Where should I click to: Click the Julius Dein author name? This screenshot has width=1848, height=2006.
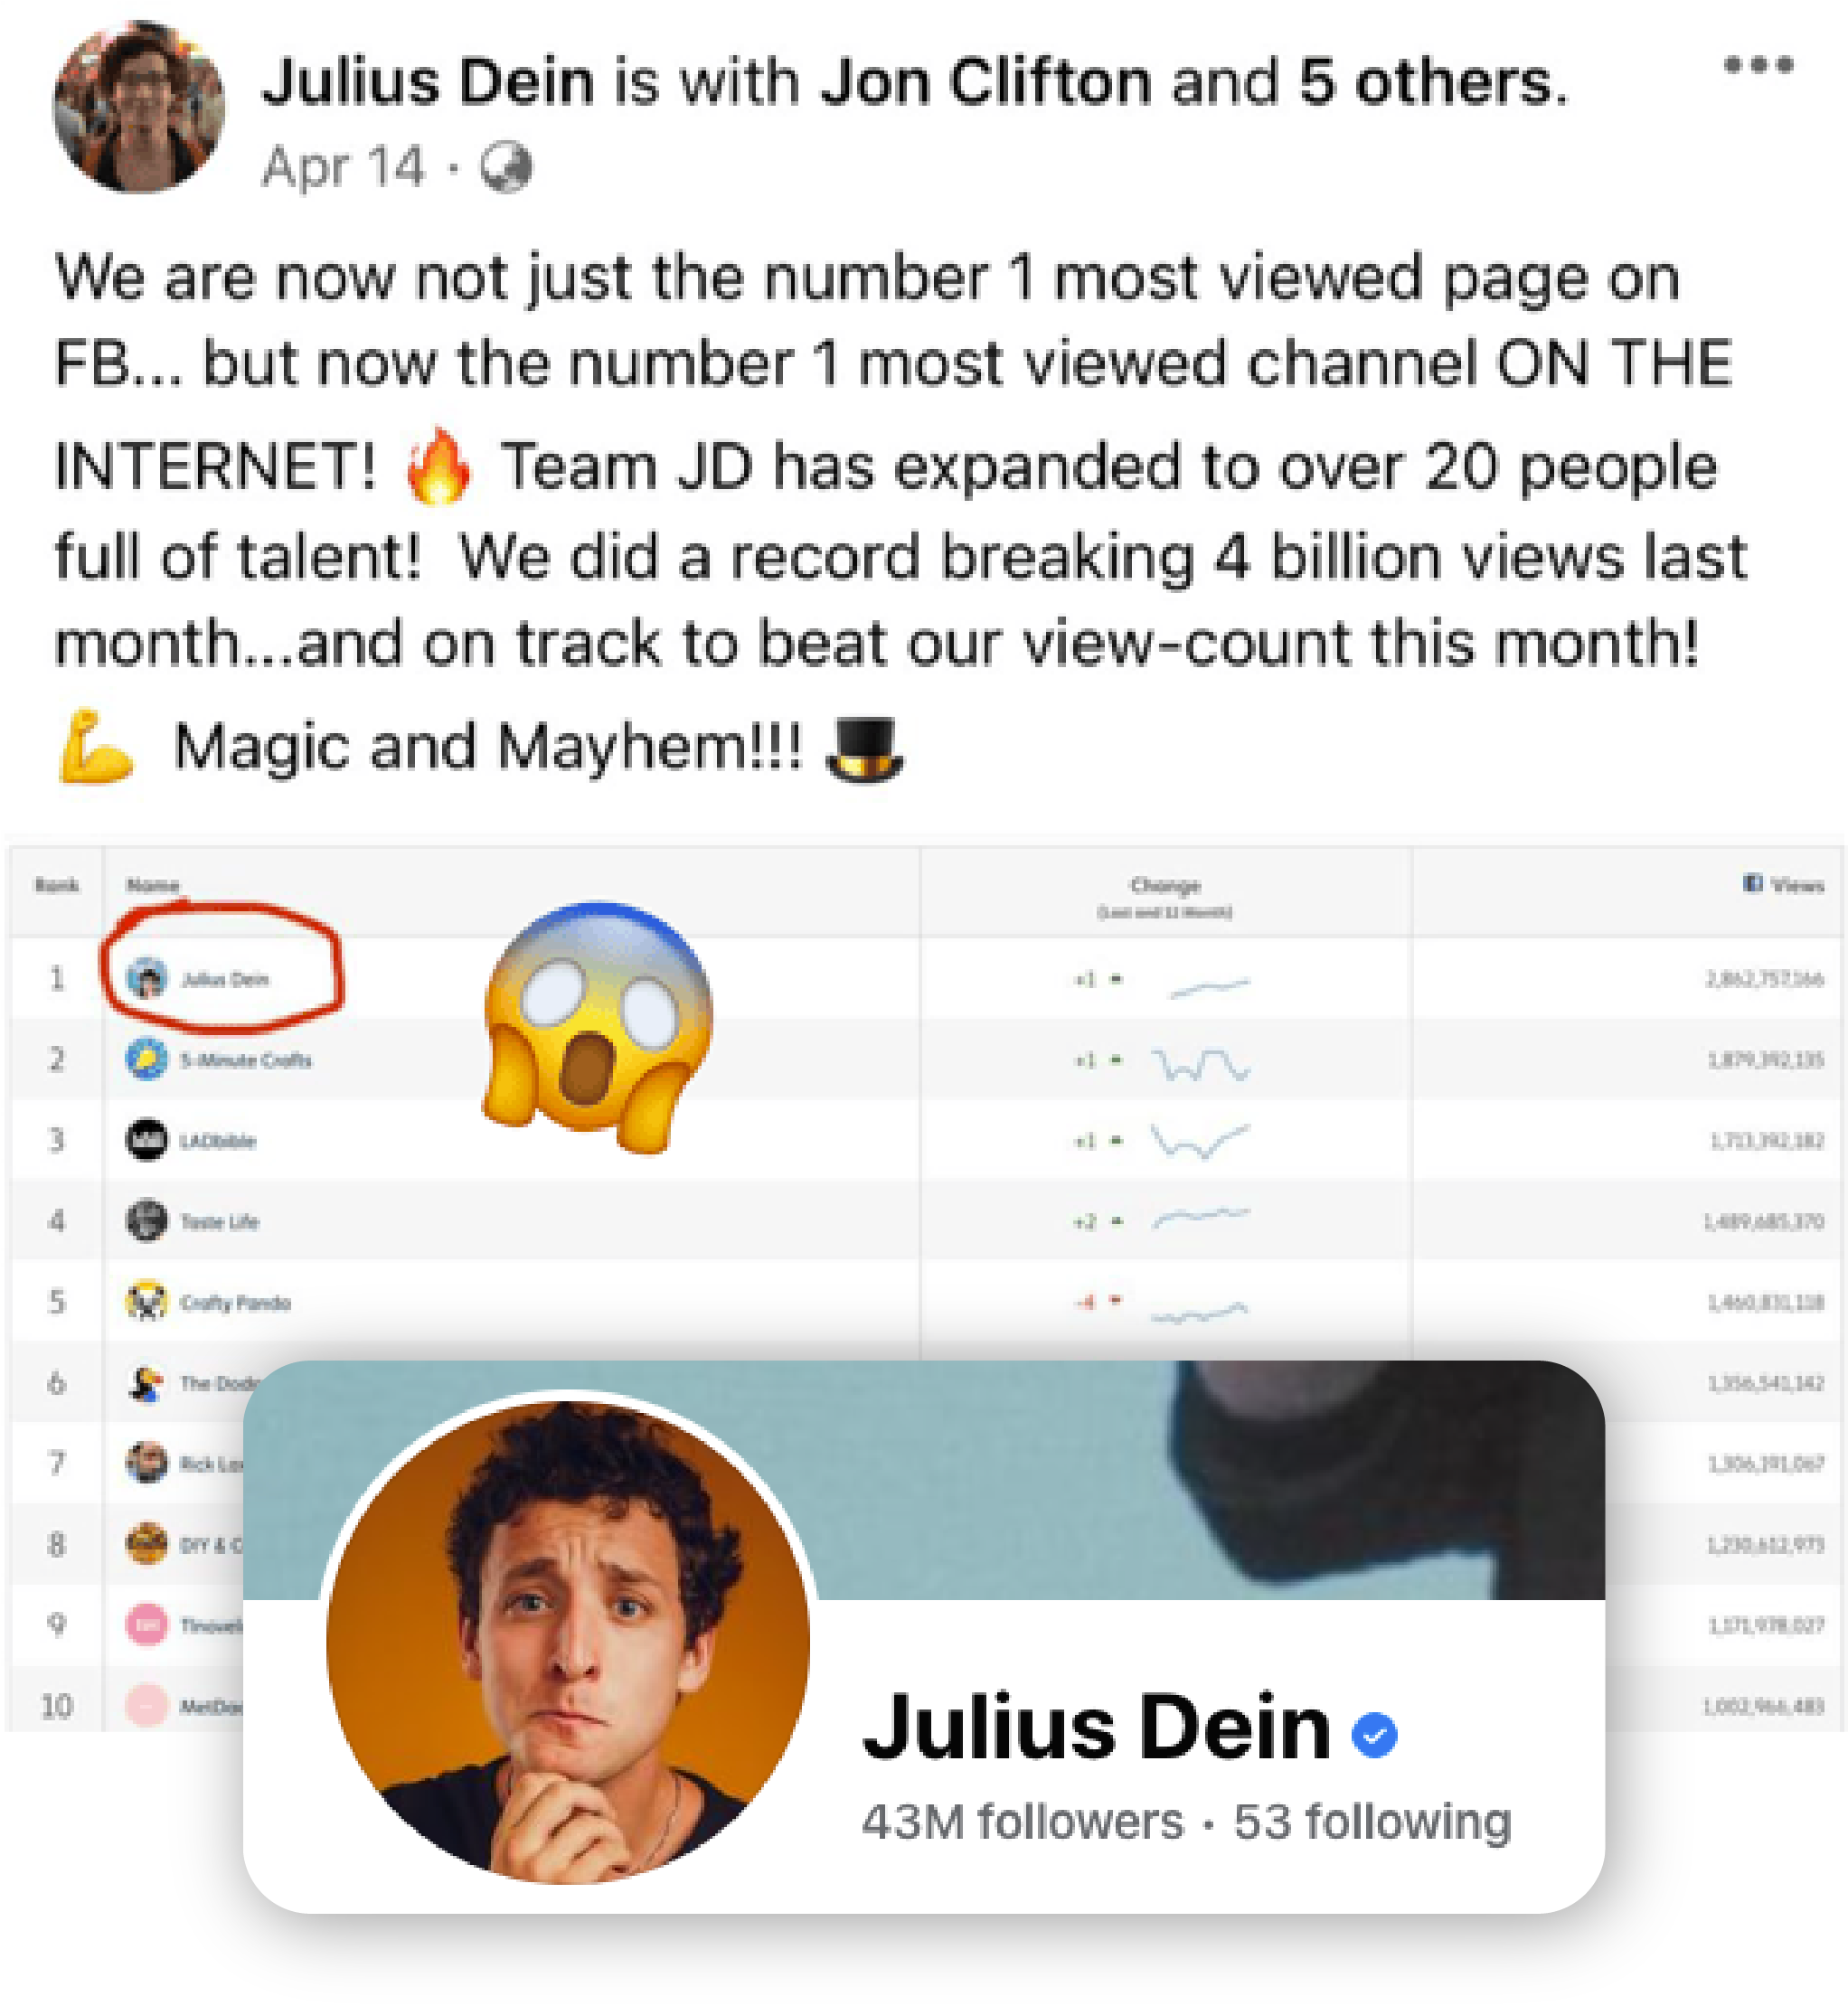[x=428, y=81]
